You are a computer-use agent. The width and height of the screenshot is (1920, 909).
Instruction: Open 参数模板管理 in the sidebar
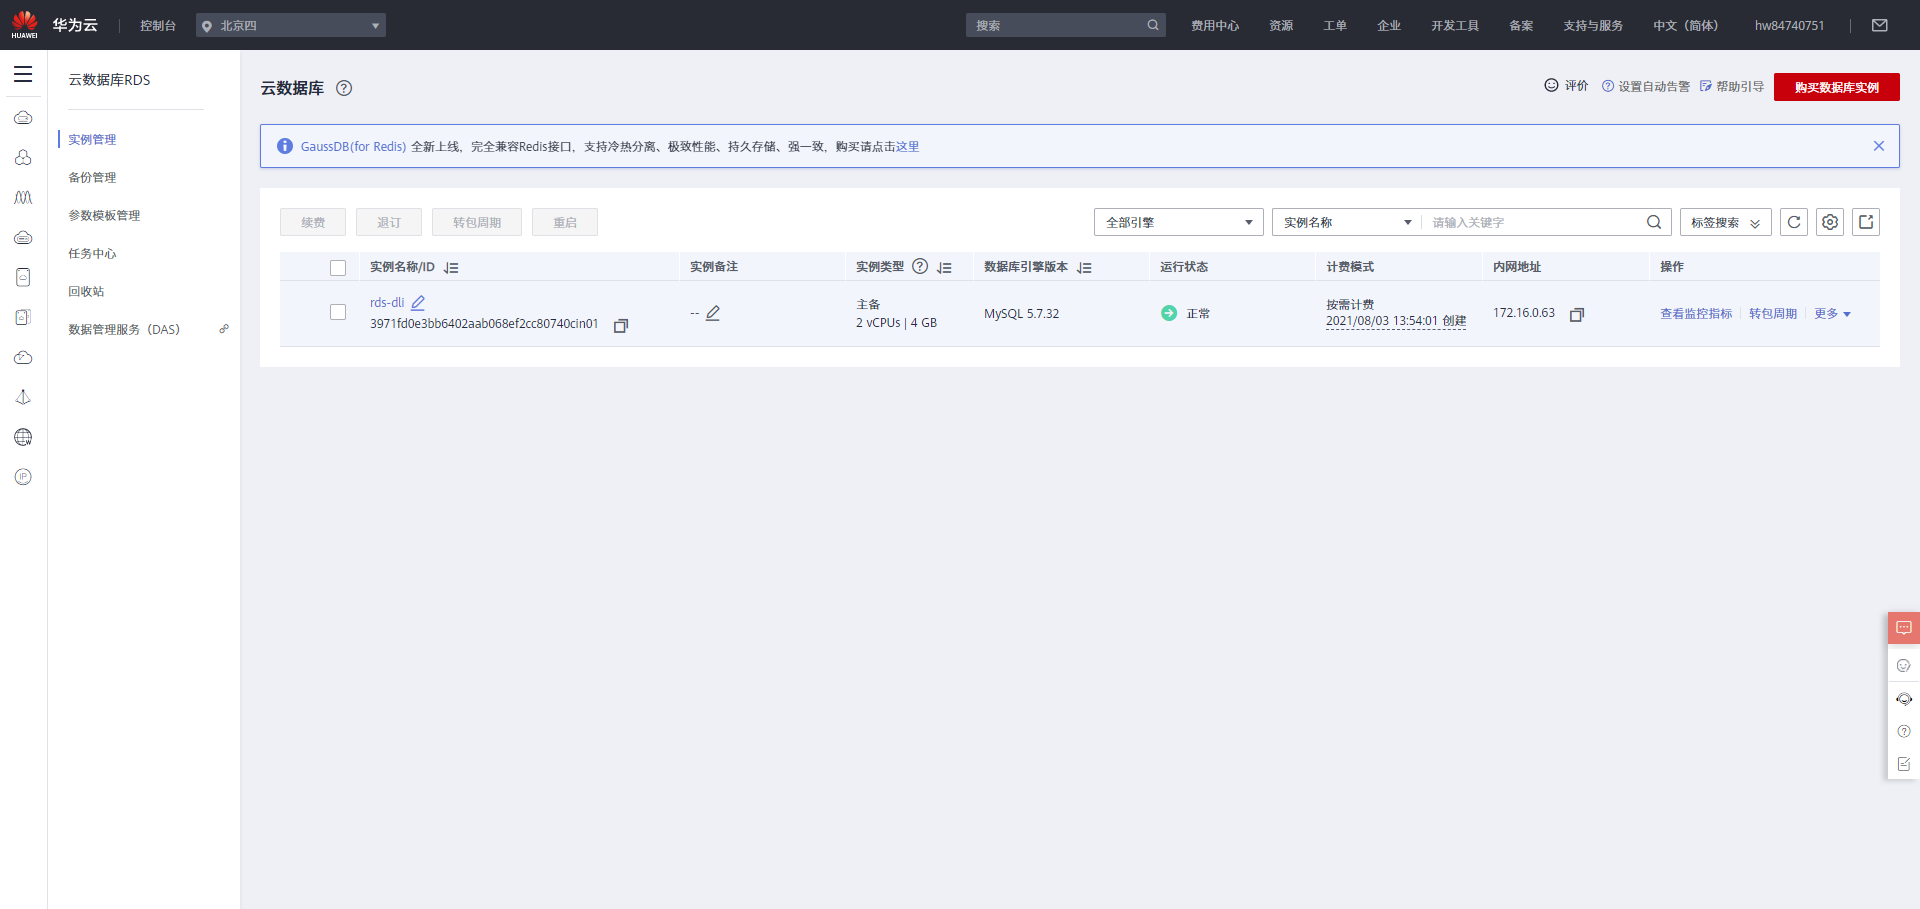point(104,216)
